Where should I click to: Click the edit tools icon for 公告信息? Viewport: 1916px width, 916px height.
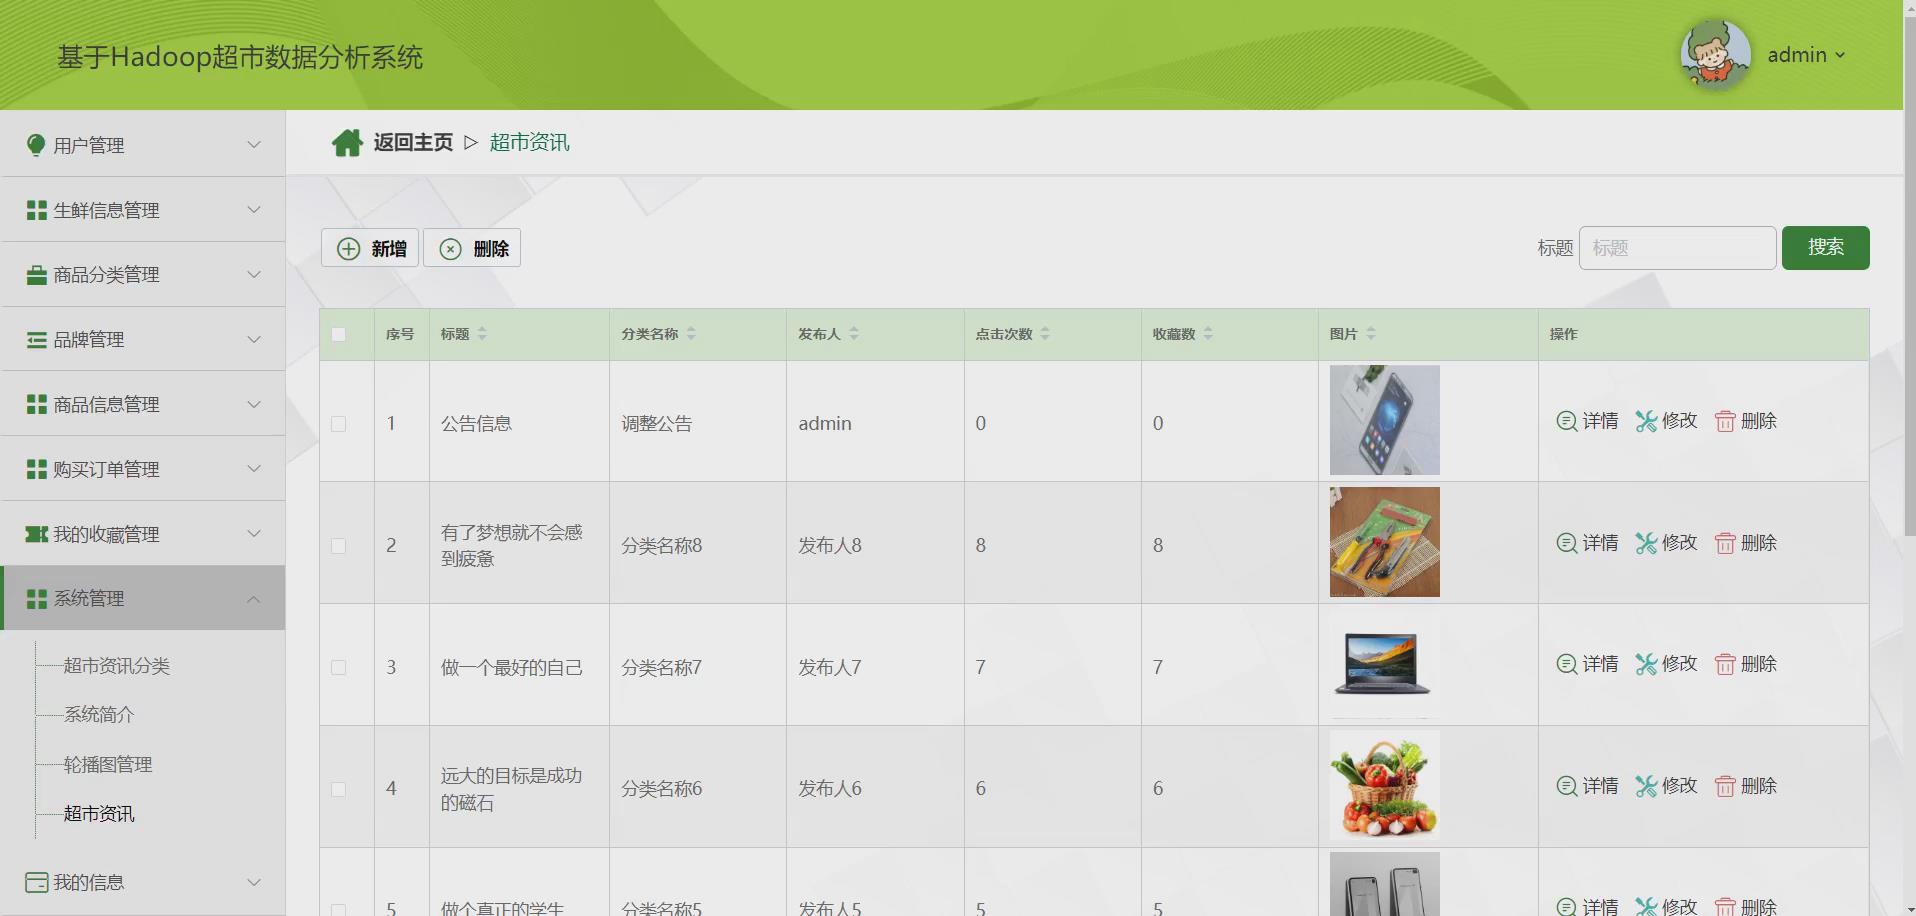(1646, 421)
